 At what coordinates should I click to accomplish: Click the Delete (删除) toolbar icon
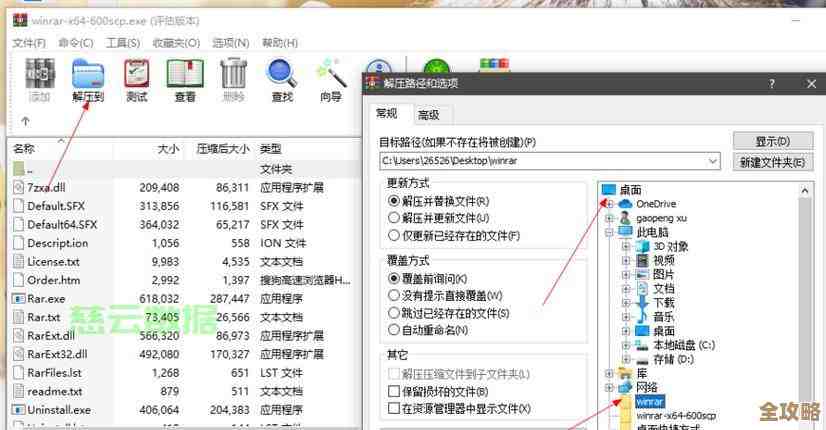(x=233, y=74)
